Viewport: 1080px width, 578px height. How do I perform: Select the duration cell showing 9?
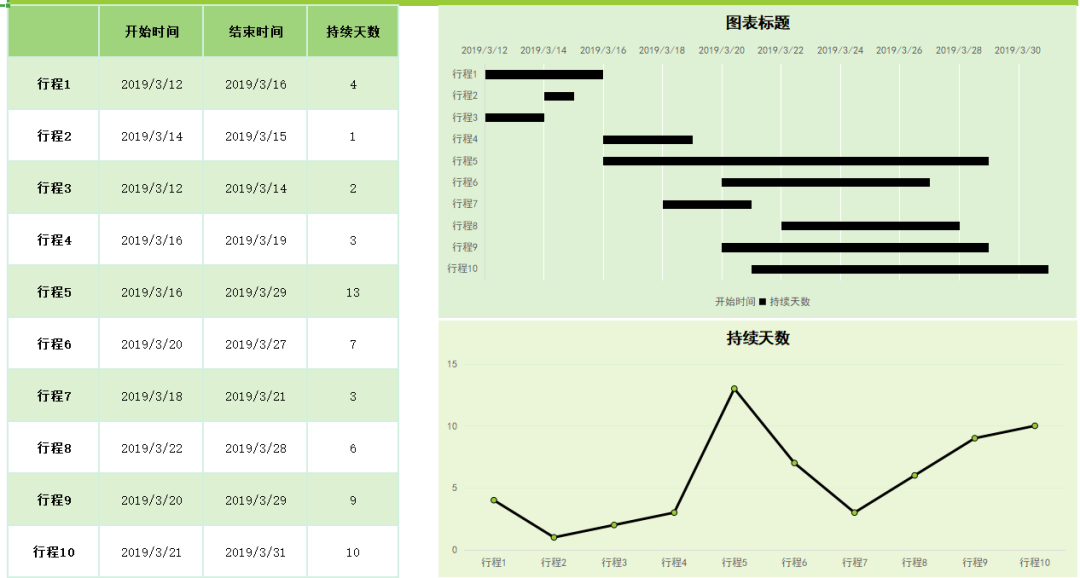[353, 500]
